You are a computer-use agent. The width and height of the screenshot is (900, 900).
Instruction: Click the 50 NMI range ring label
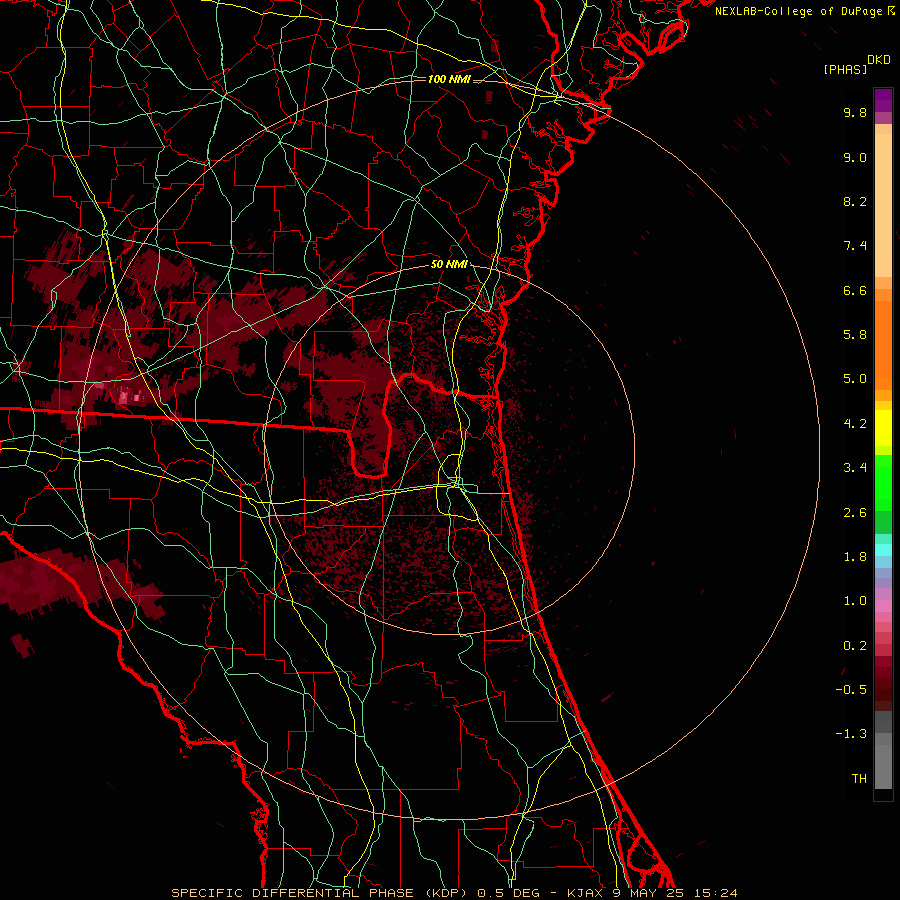coord(449,265)
